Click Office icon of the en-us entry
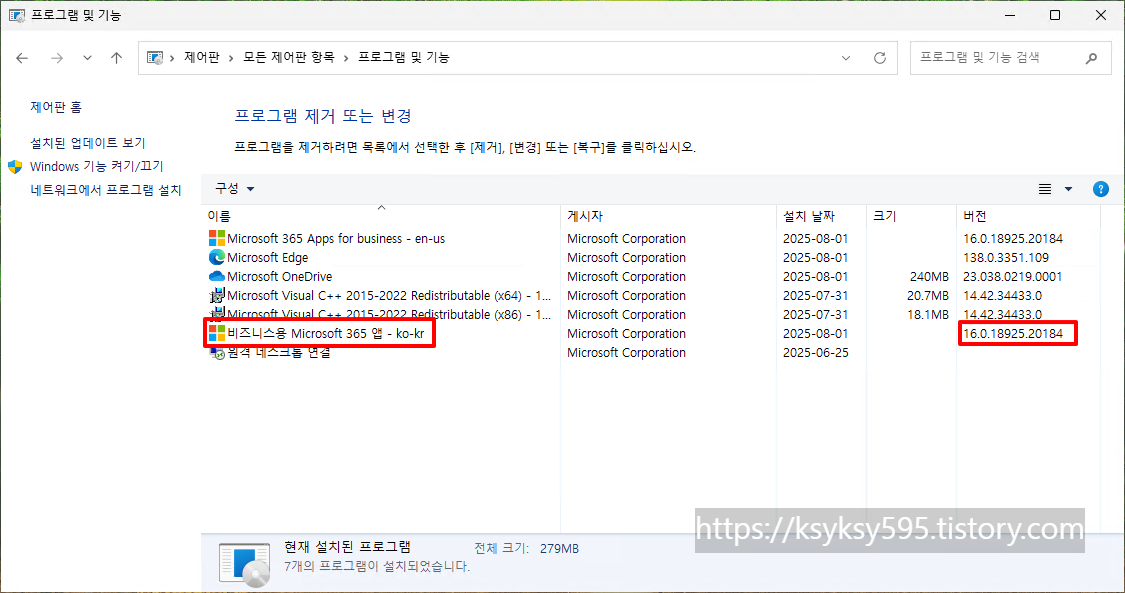Viewport: 1125px width, 593px height. click(217, 238)
